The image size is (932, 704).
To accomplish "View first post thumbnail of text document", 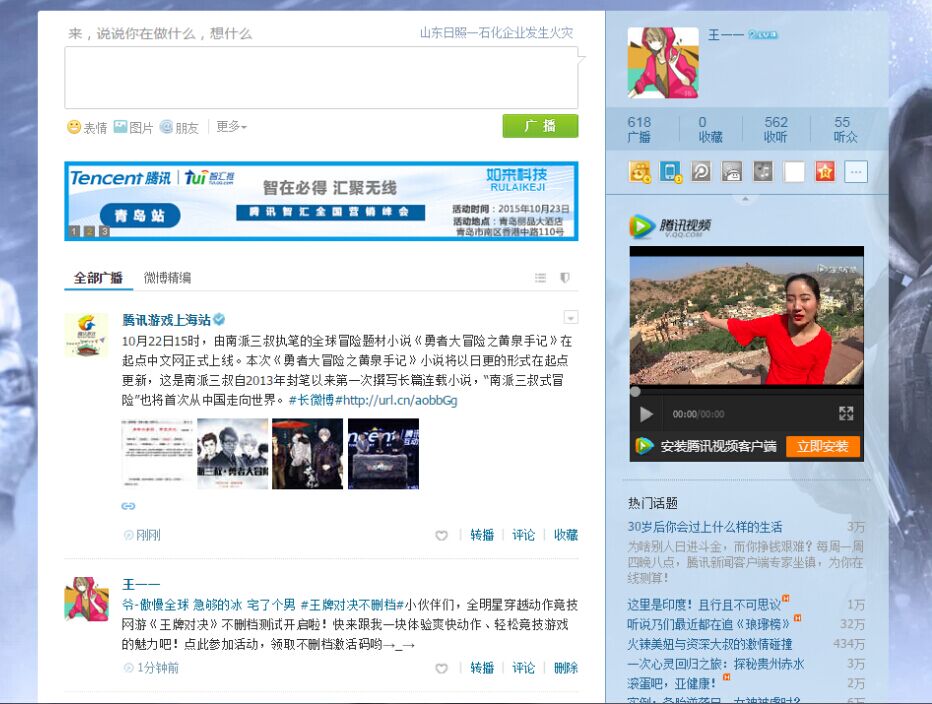I will click(158, 454).
